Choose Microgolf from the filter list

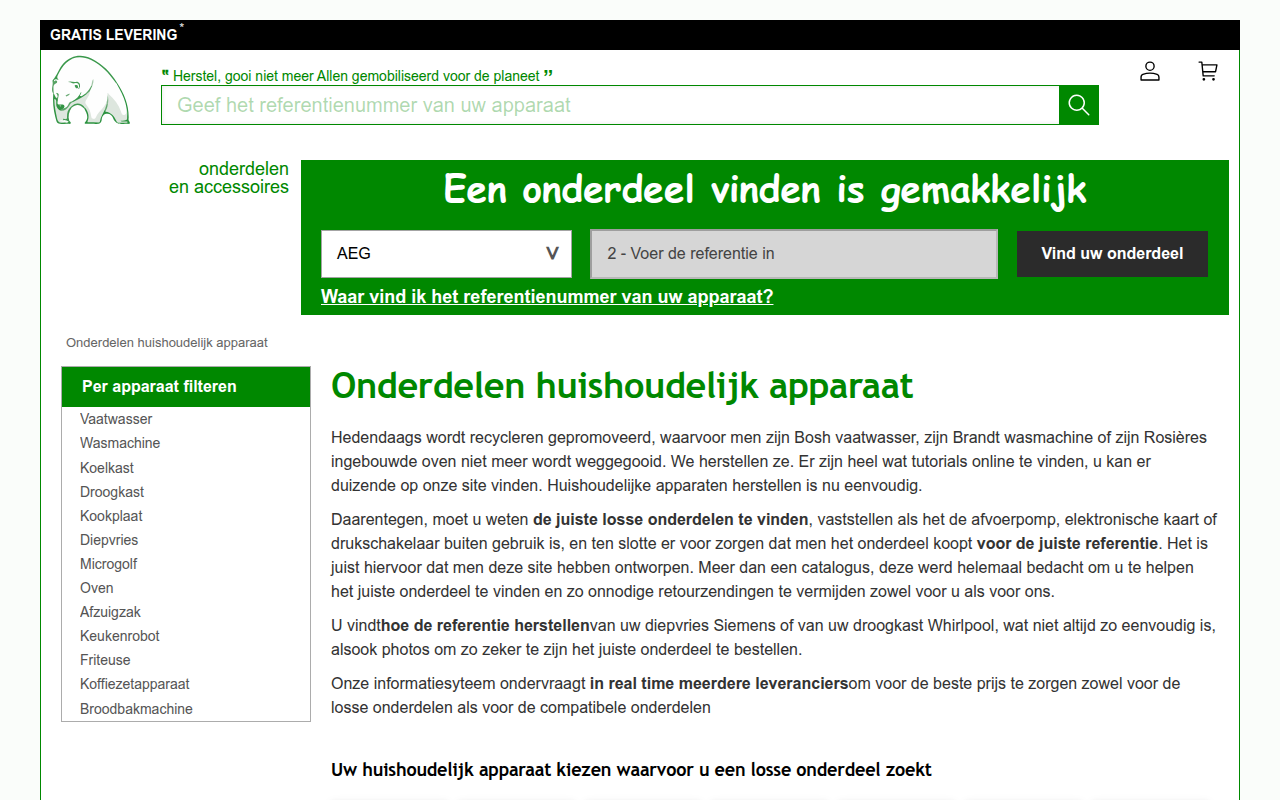point(109,564)
